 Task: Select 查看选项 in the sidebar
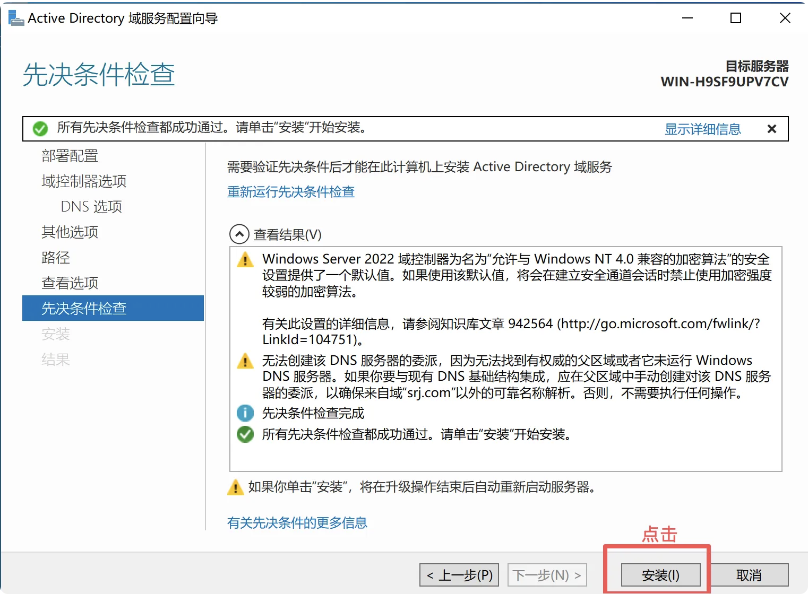[70, 283]
